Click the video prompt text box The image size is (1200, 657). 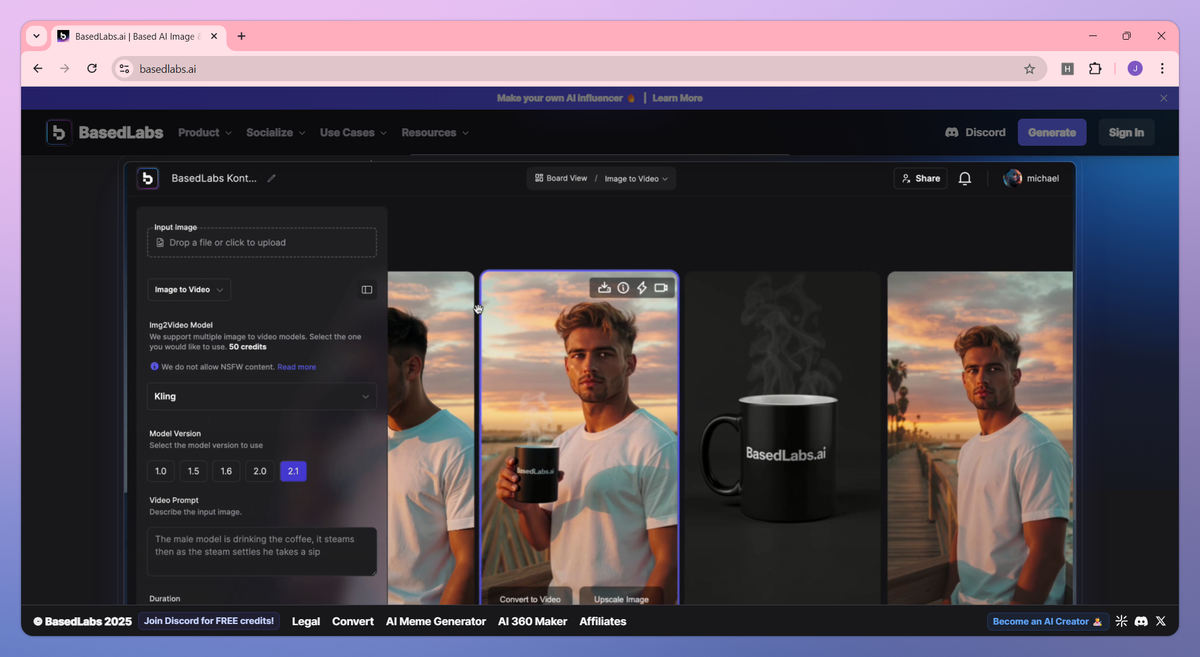[x=262, y=551]
